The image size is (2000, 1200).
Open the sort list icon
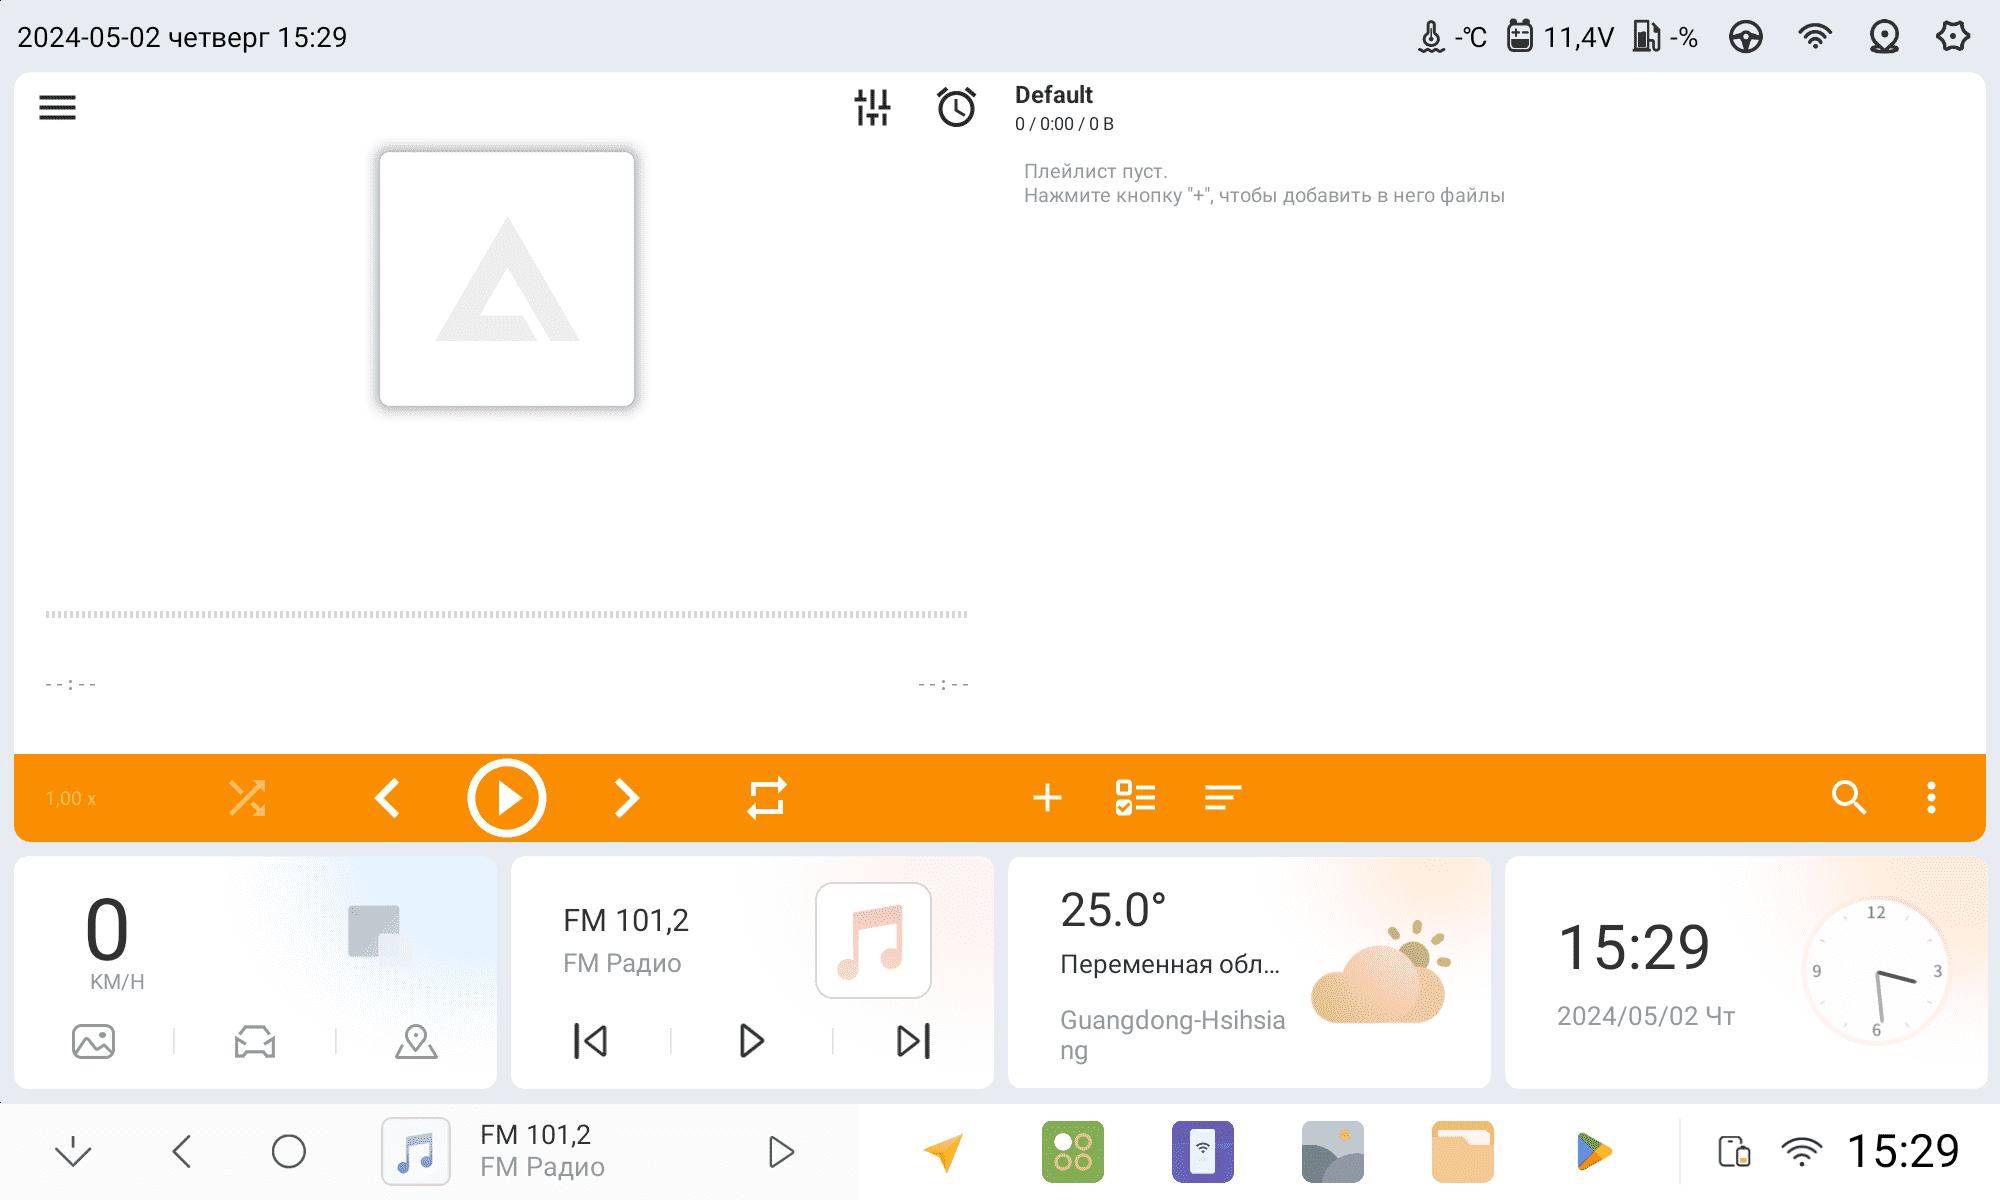click(1222, 798)
